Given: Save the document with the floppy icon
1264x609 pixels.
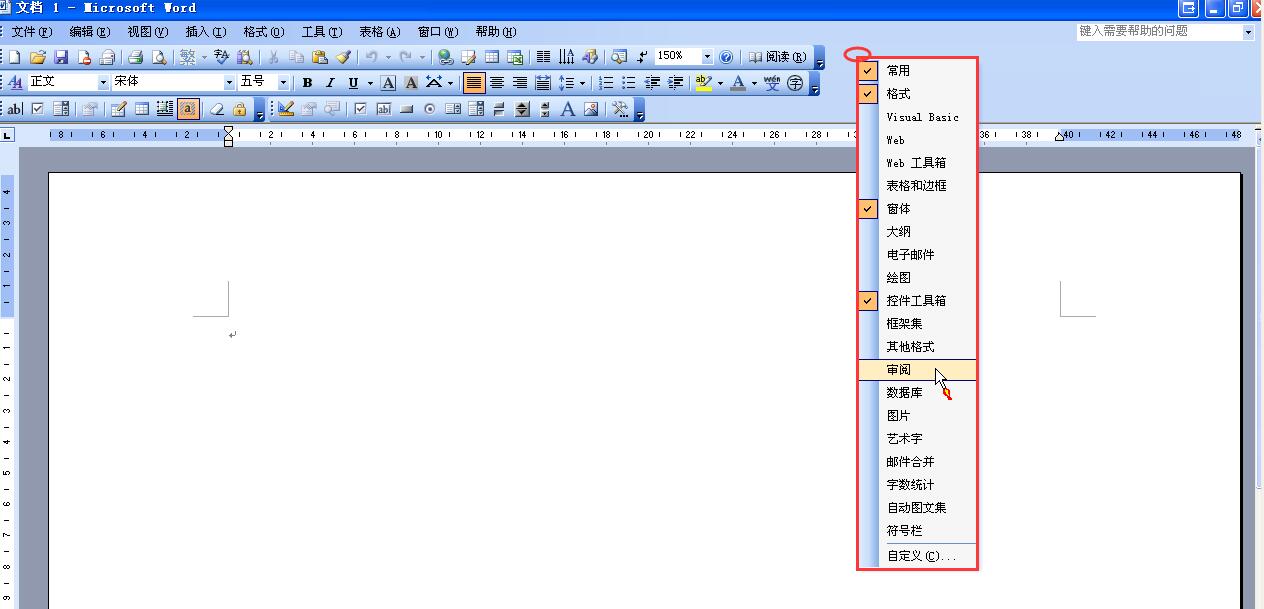Looking at the screenshot, I should point(61,57).
